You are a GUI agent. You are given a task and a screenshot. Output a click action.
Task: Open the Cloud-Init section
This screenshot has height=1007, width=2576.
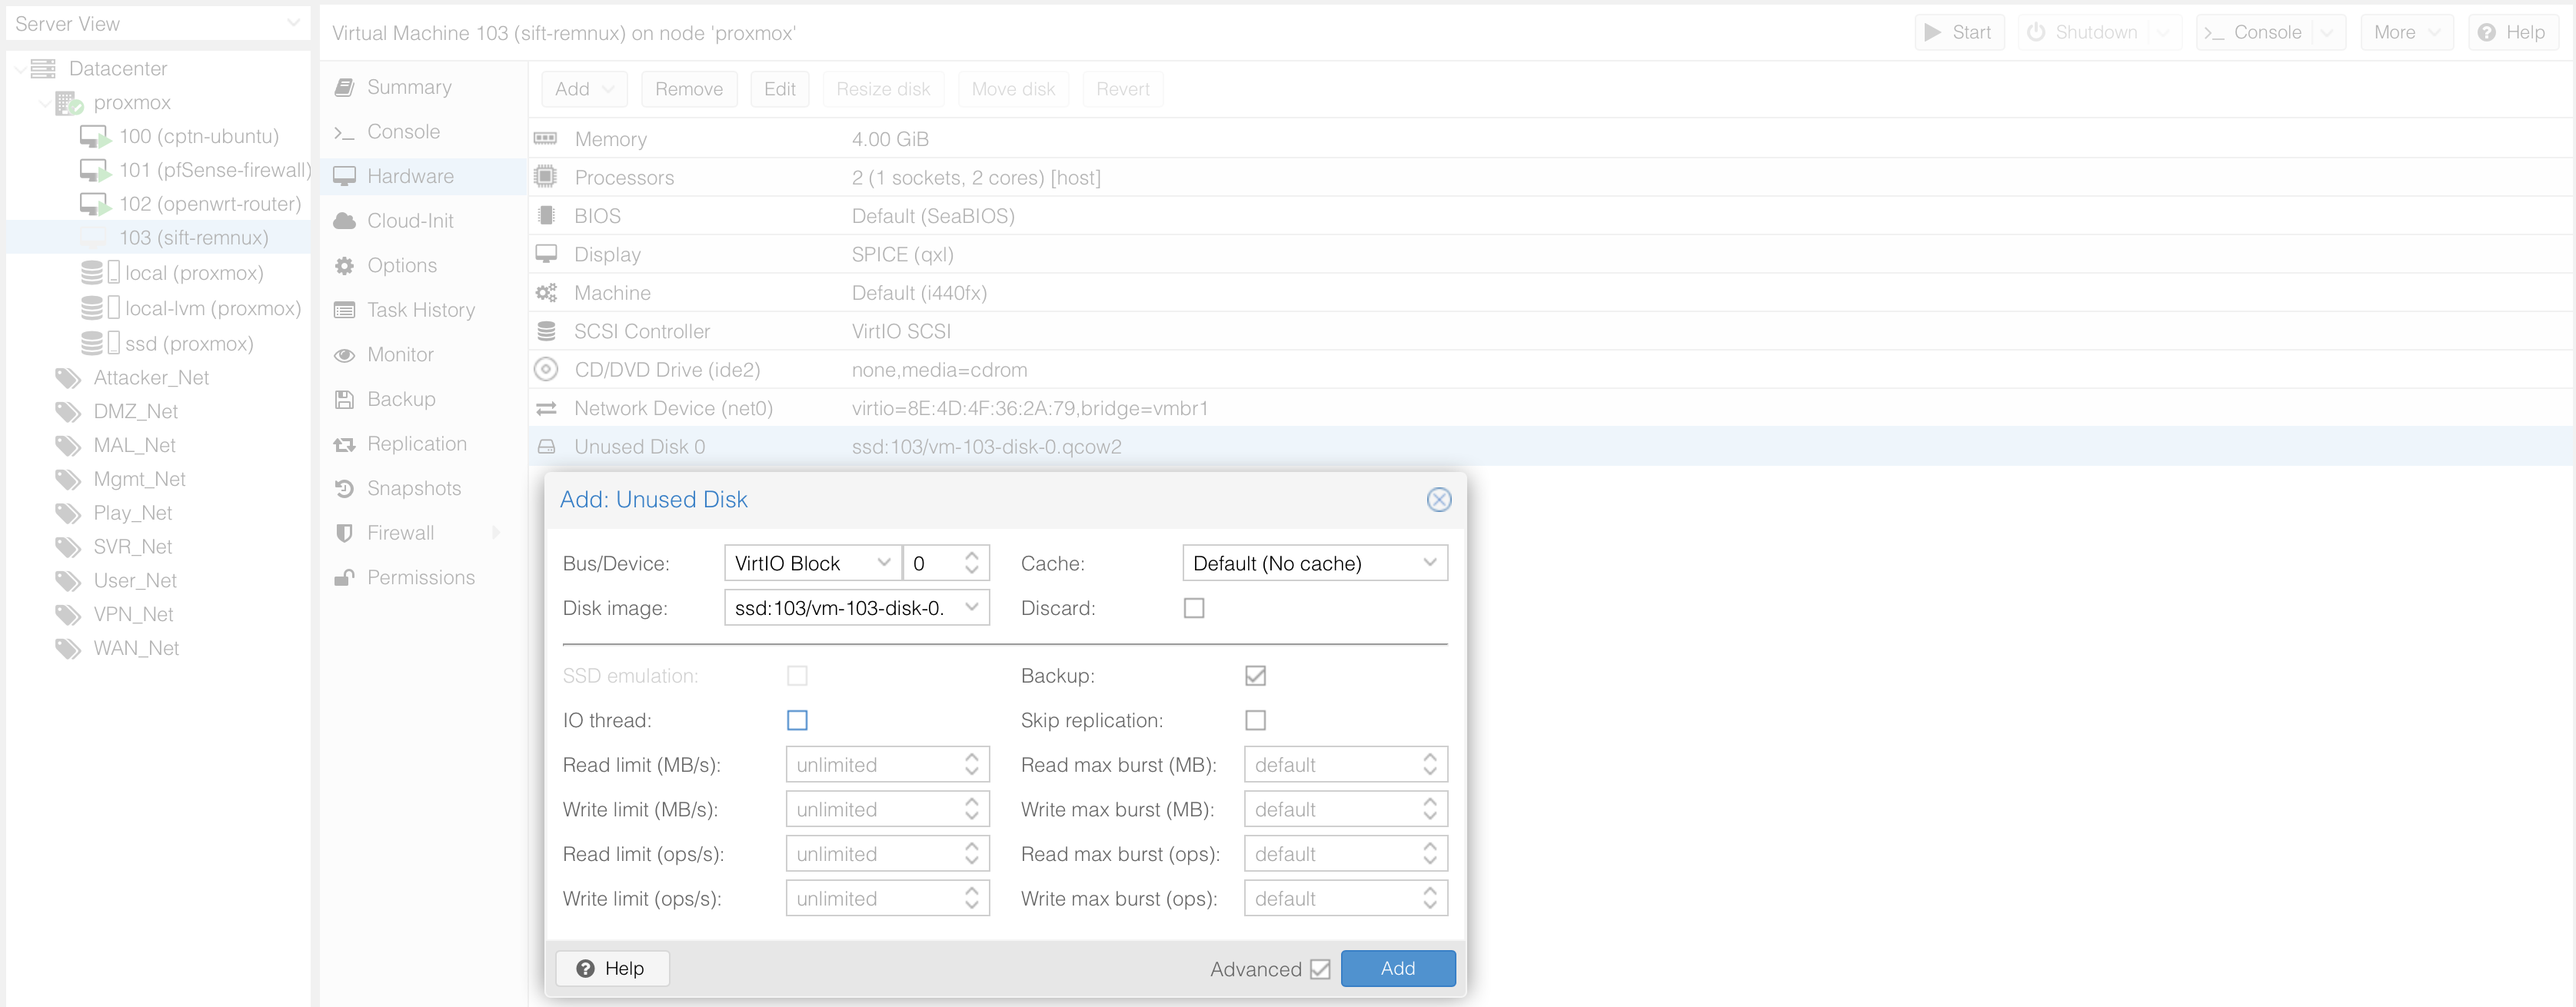409,221
